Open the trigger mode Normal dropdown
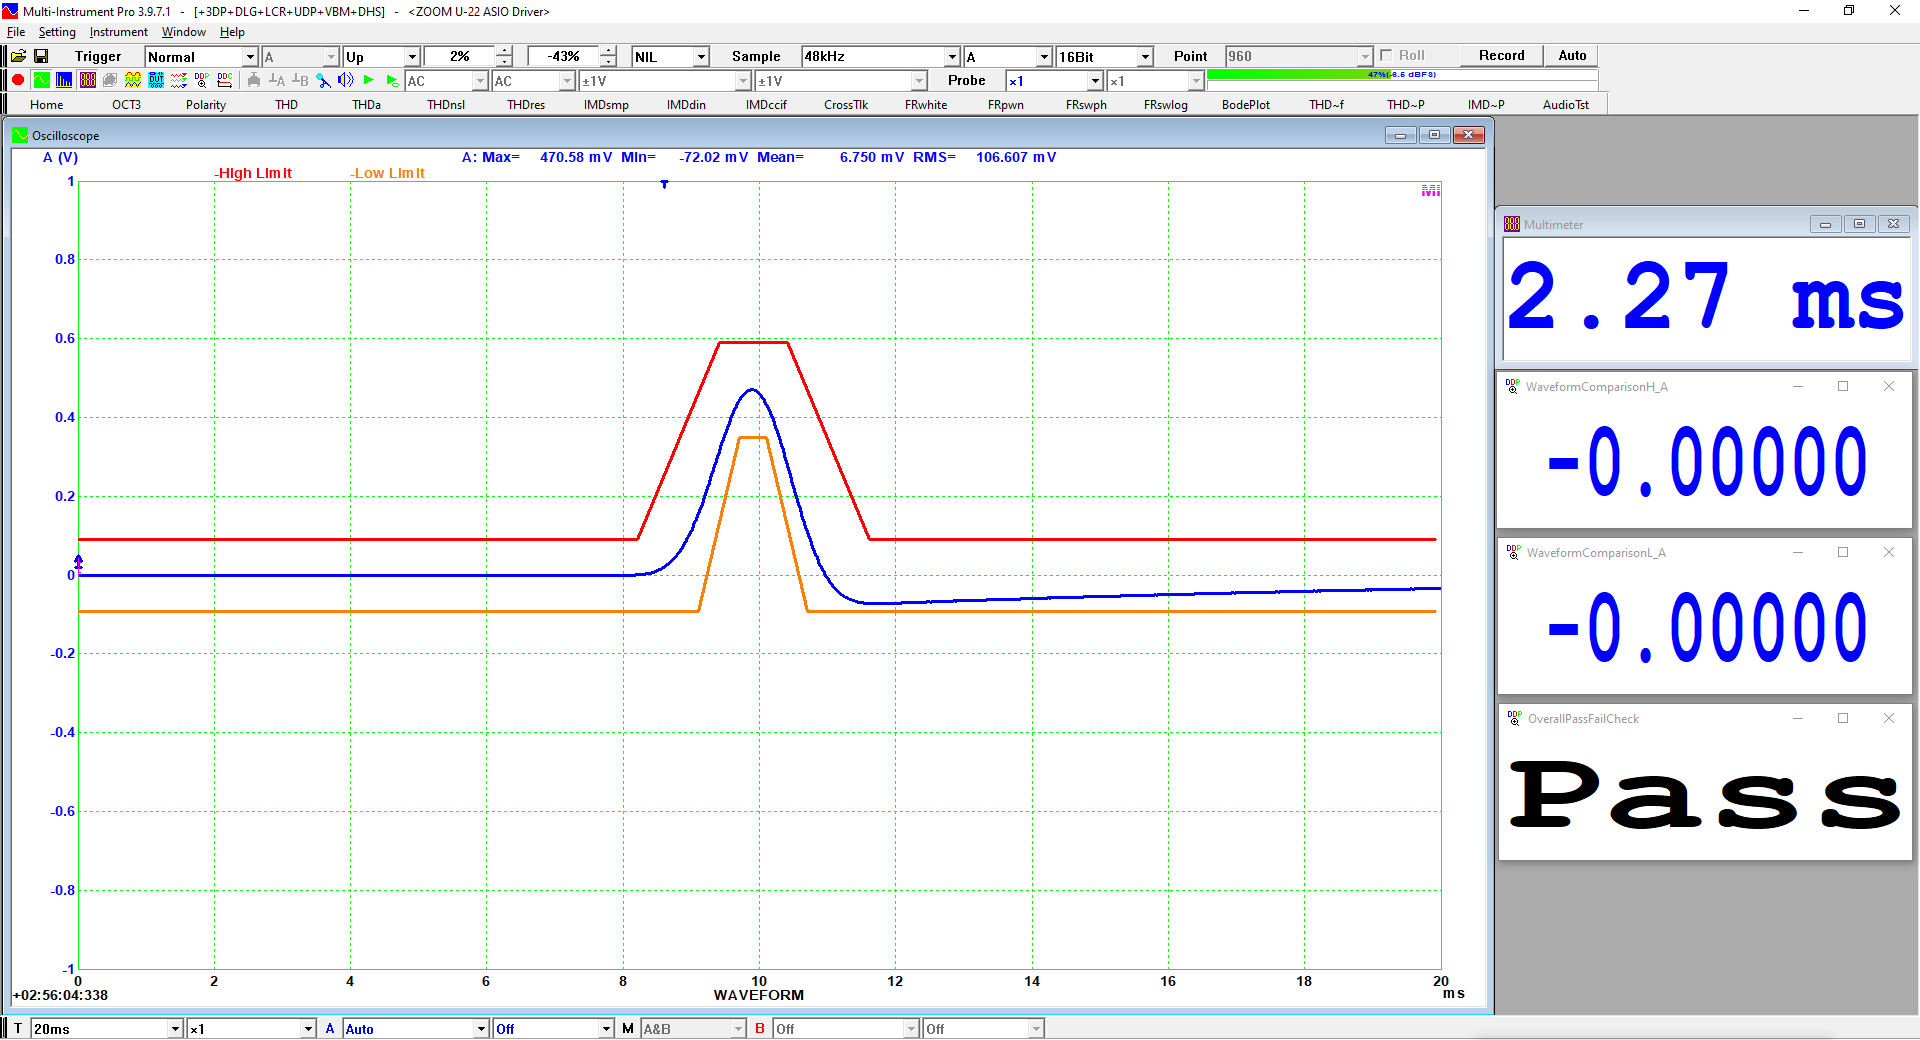The image size is (1920, 1040). click(x=251, y=57)
